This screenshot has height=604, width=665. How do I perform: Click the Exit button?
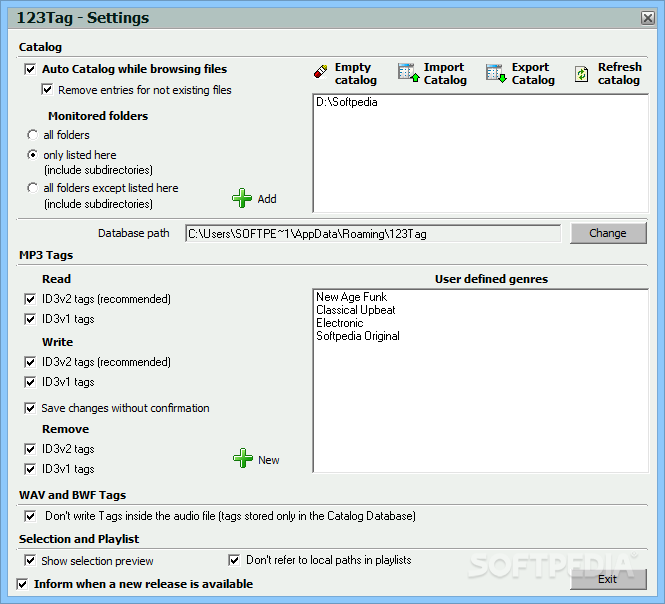(608, 579)
